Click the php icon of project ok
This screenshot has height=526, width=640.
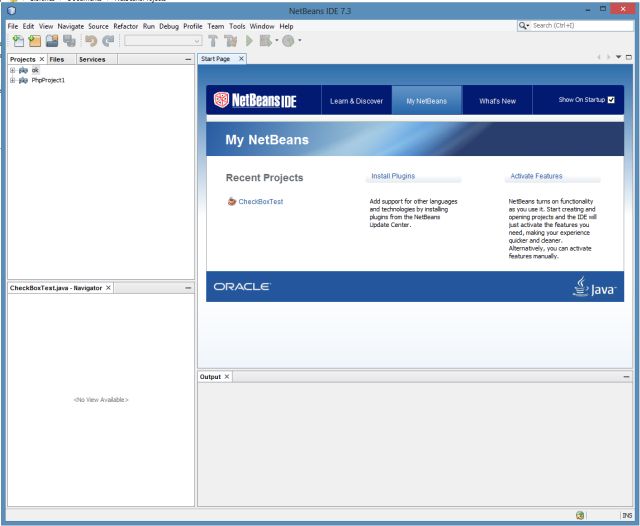click(x=23, y=70)
